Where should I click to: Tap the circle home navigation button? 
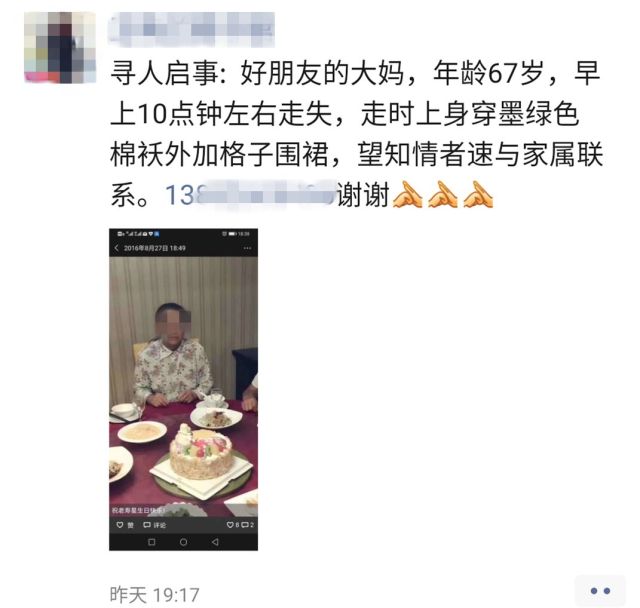point(184,542)
